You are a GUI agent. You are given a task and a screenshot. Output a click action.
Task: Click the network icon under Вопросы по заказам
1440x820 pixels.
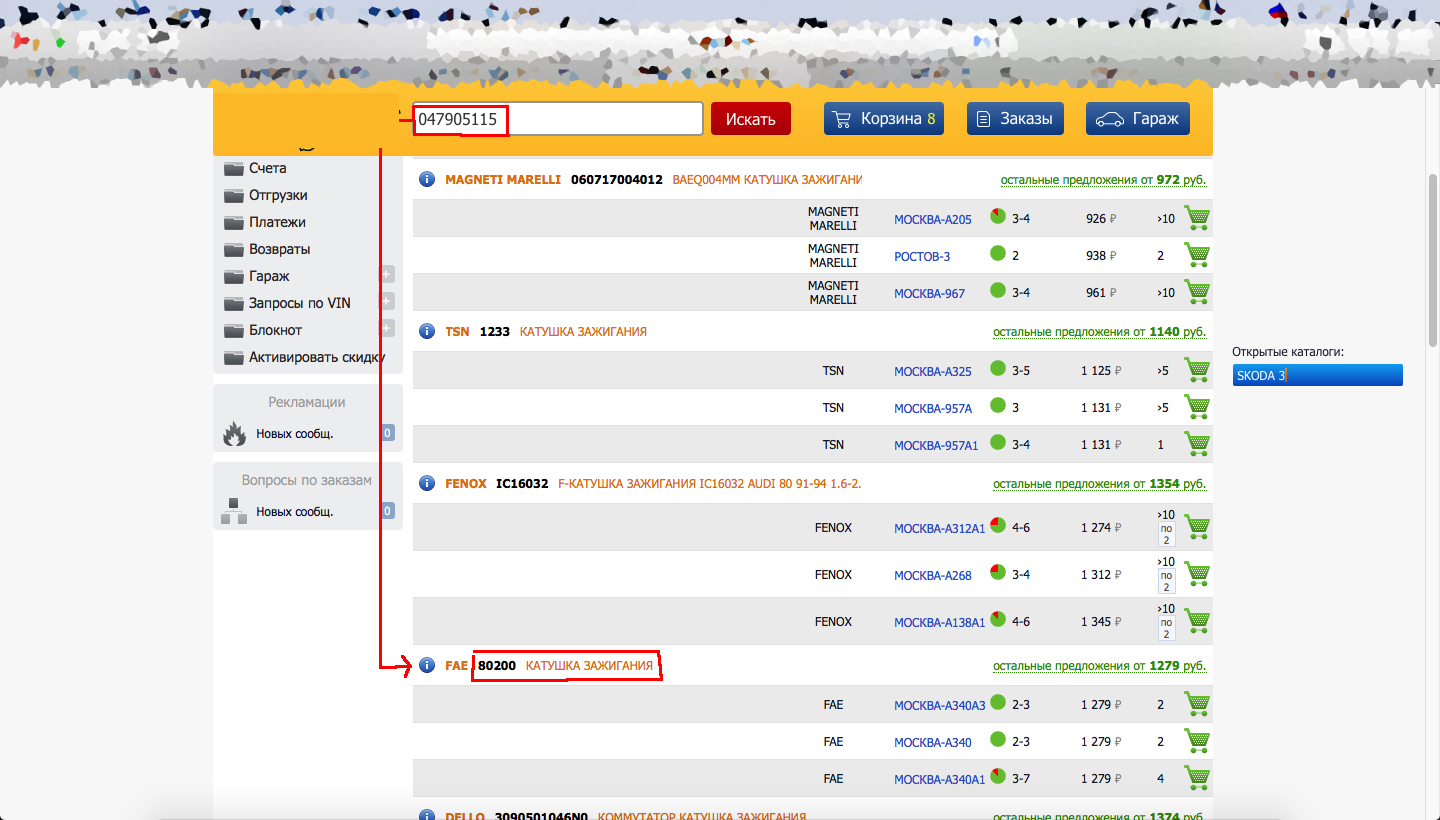click(234, 511)
